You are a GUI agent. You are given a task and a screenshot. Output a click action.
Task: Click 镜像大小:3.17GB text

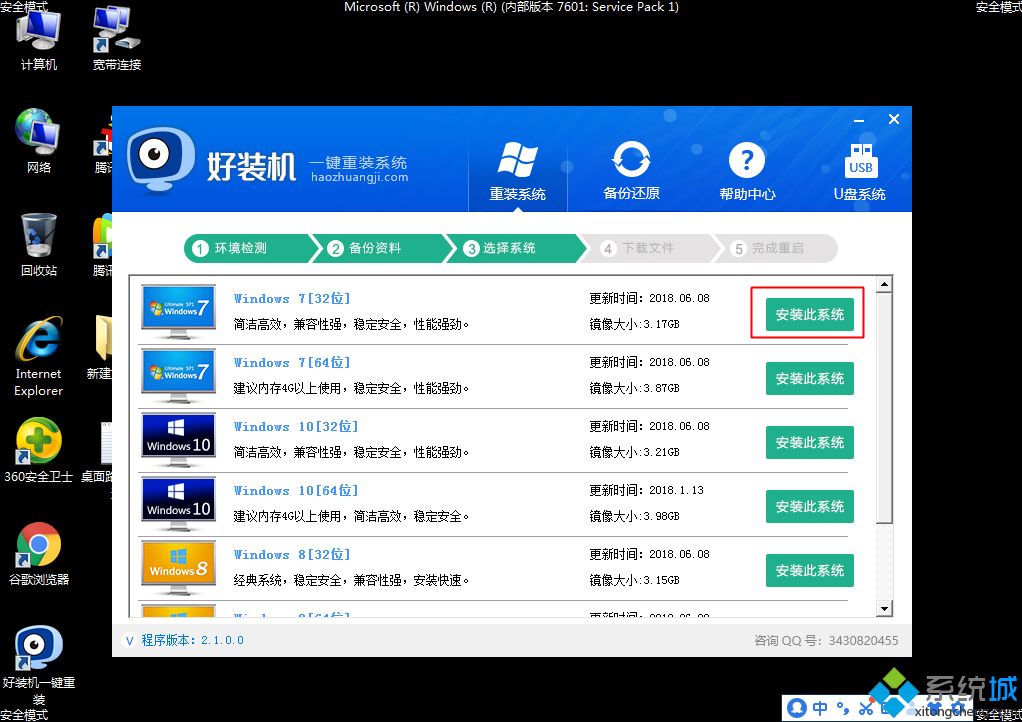point(634,324)
